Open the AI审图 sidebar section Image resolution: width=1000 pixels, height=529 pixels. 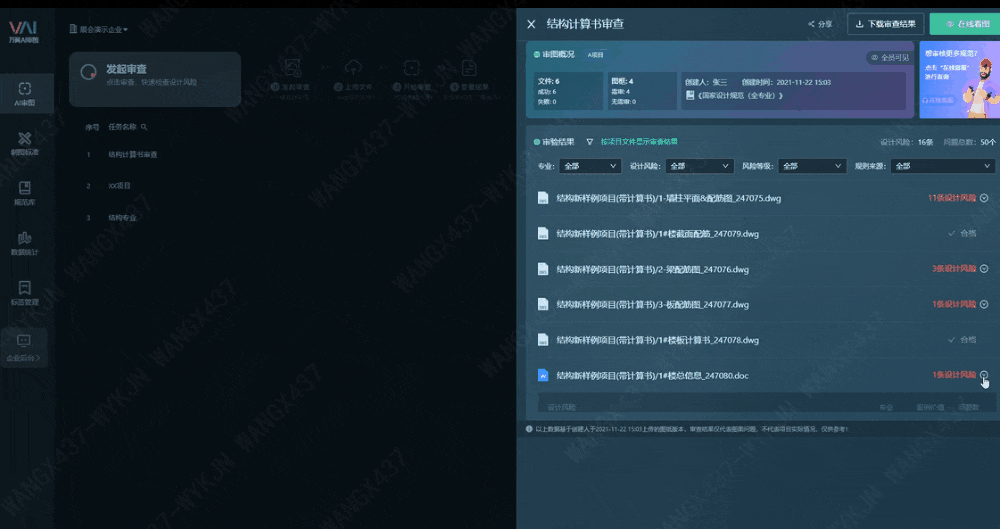pyautogui.click(x=25, y=93)
